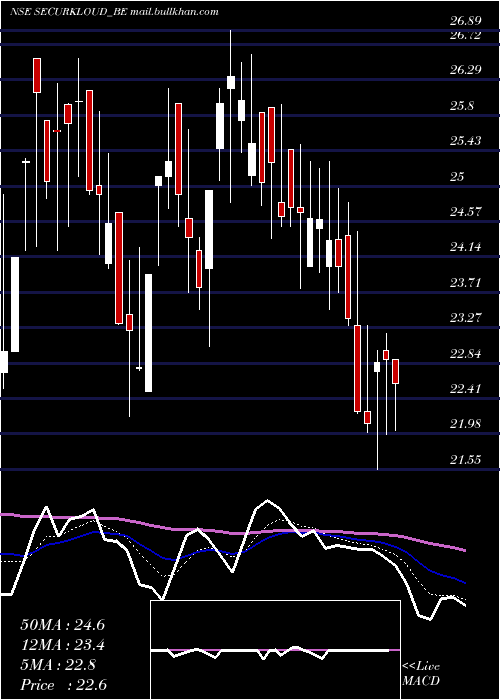This screenshot has height=700, width=500.
Task: Click inside the MACD indicator box
Action: coord(275,650)
